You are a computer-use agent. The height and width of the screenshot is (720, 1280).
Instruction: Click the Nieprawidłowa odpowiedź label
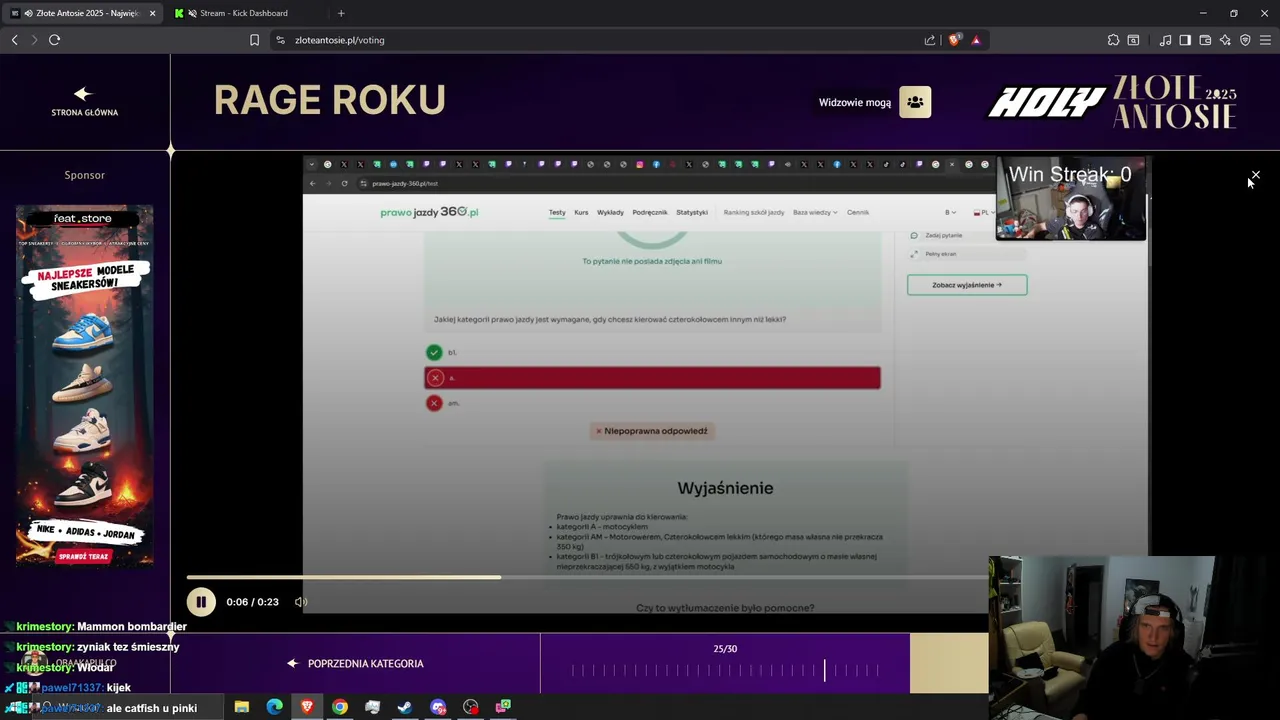coord(652,431)
